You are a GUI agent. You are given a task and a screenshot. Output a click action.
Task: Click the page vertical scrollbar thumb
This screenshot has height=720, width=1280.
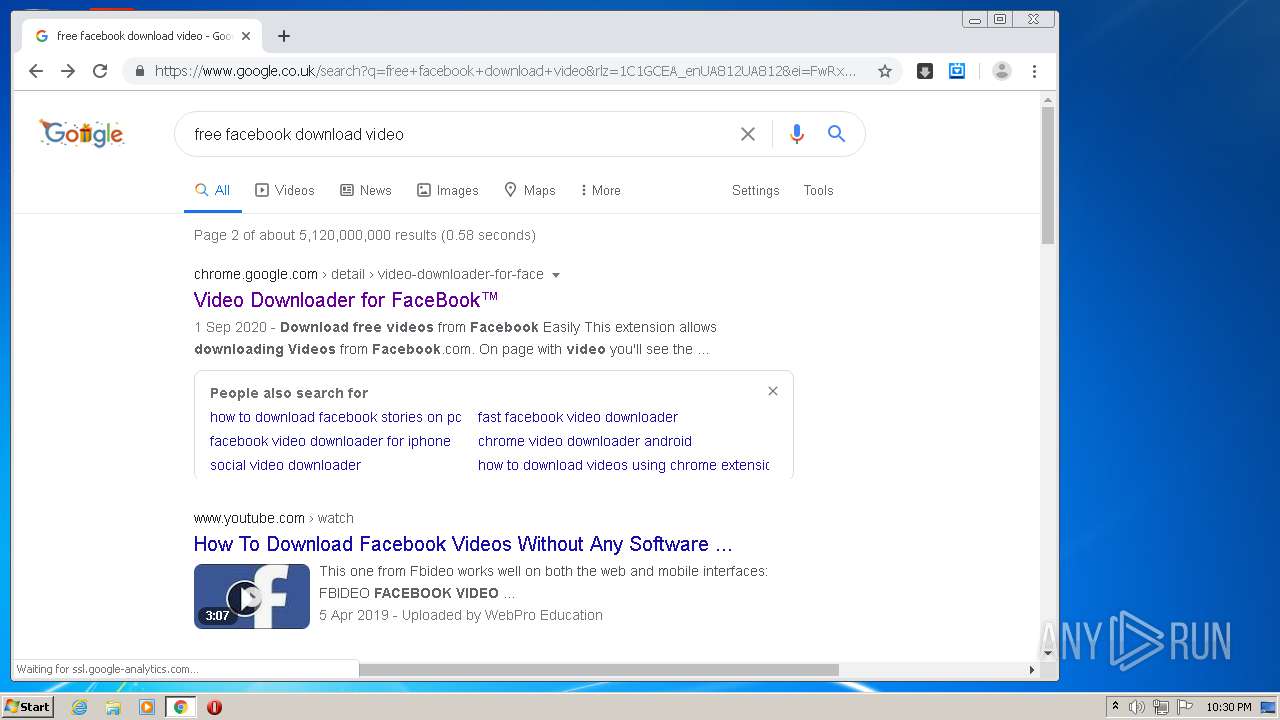tap(1048, 175)
